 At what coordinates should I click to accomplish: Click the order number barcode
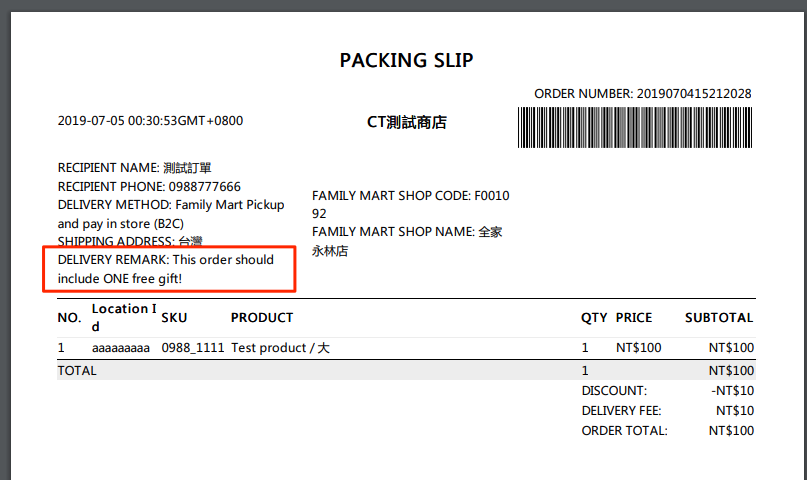[x=635, y=128]
